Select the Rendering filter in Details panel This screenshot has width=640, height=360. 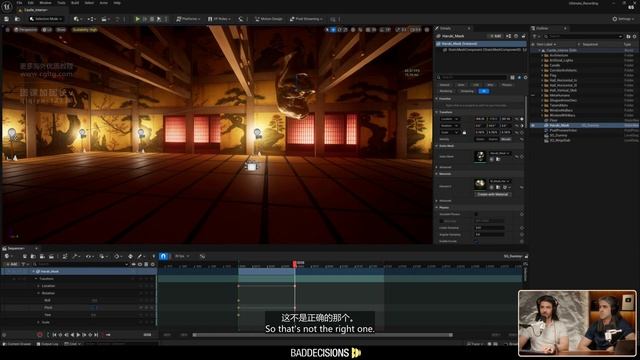pyautogui.click(x=446, y=91)
